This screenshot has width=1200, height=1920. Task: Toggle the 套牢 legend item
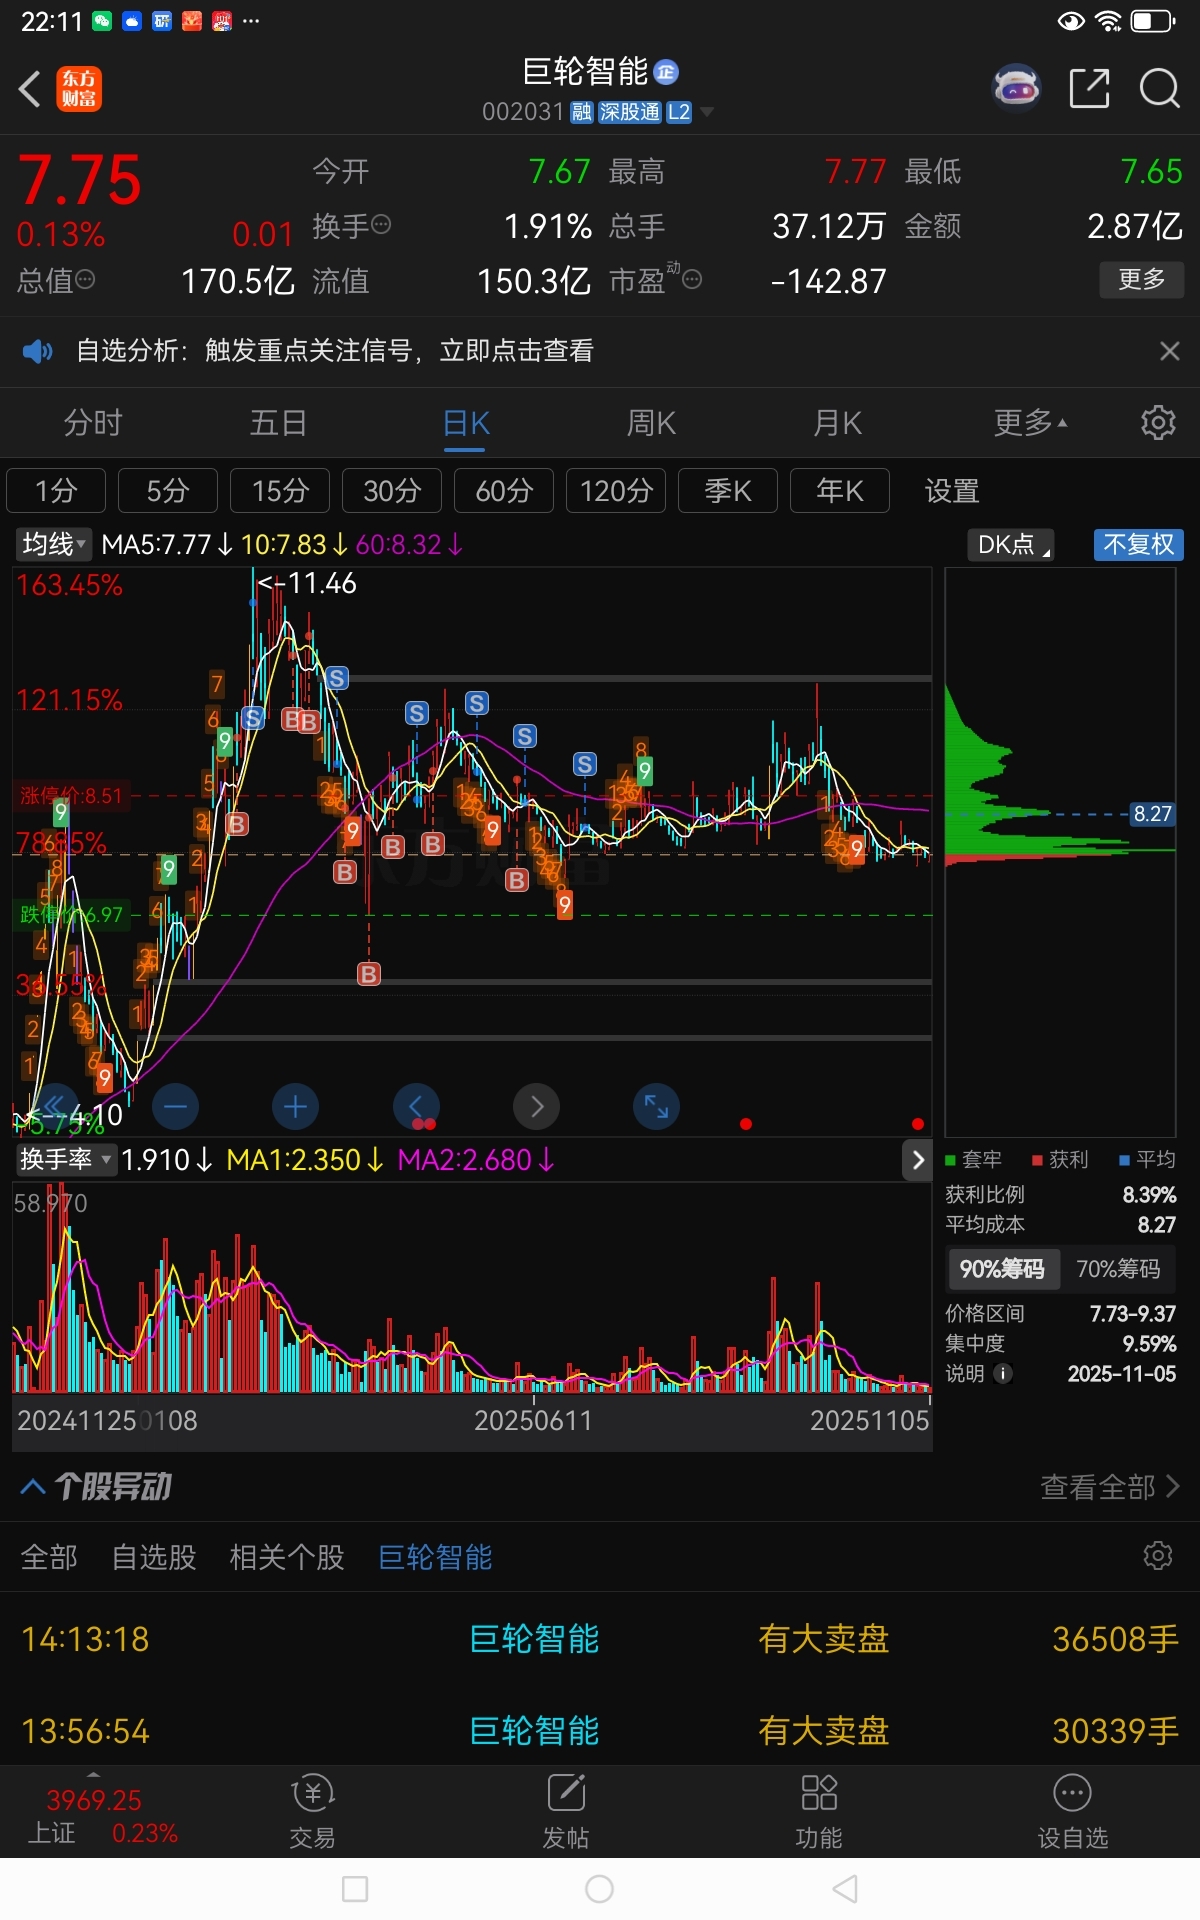(974, 1159)
